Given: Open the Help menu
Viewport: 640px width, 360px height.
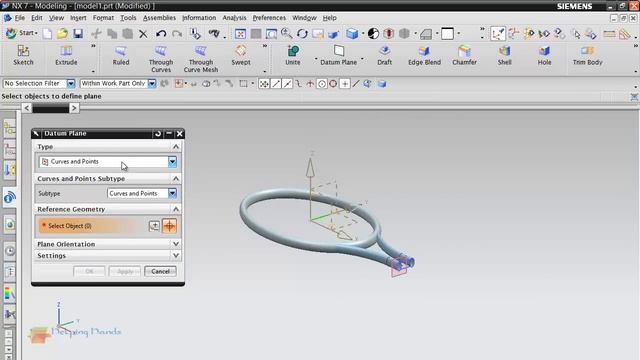Looking at the screenshot, I should 329,18.
